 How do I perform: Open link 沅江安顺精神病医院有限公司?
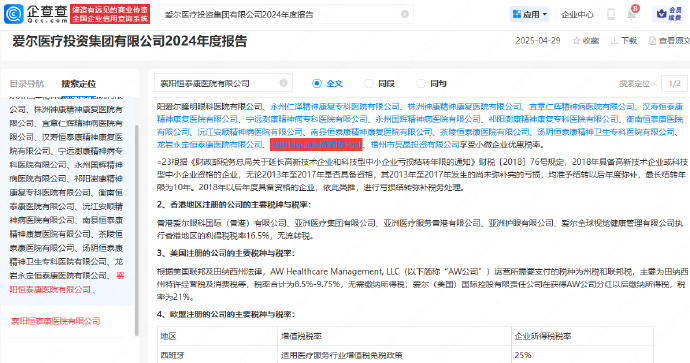pos(250,132)
